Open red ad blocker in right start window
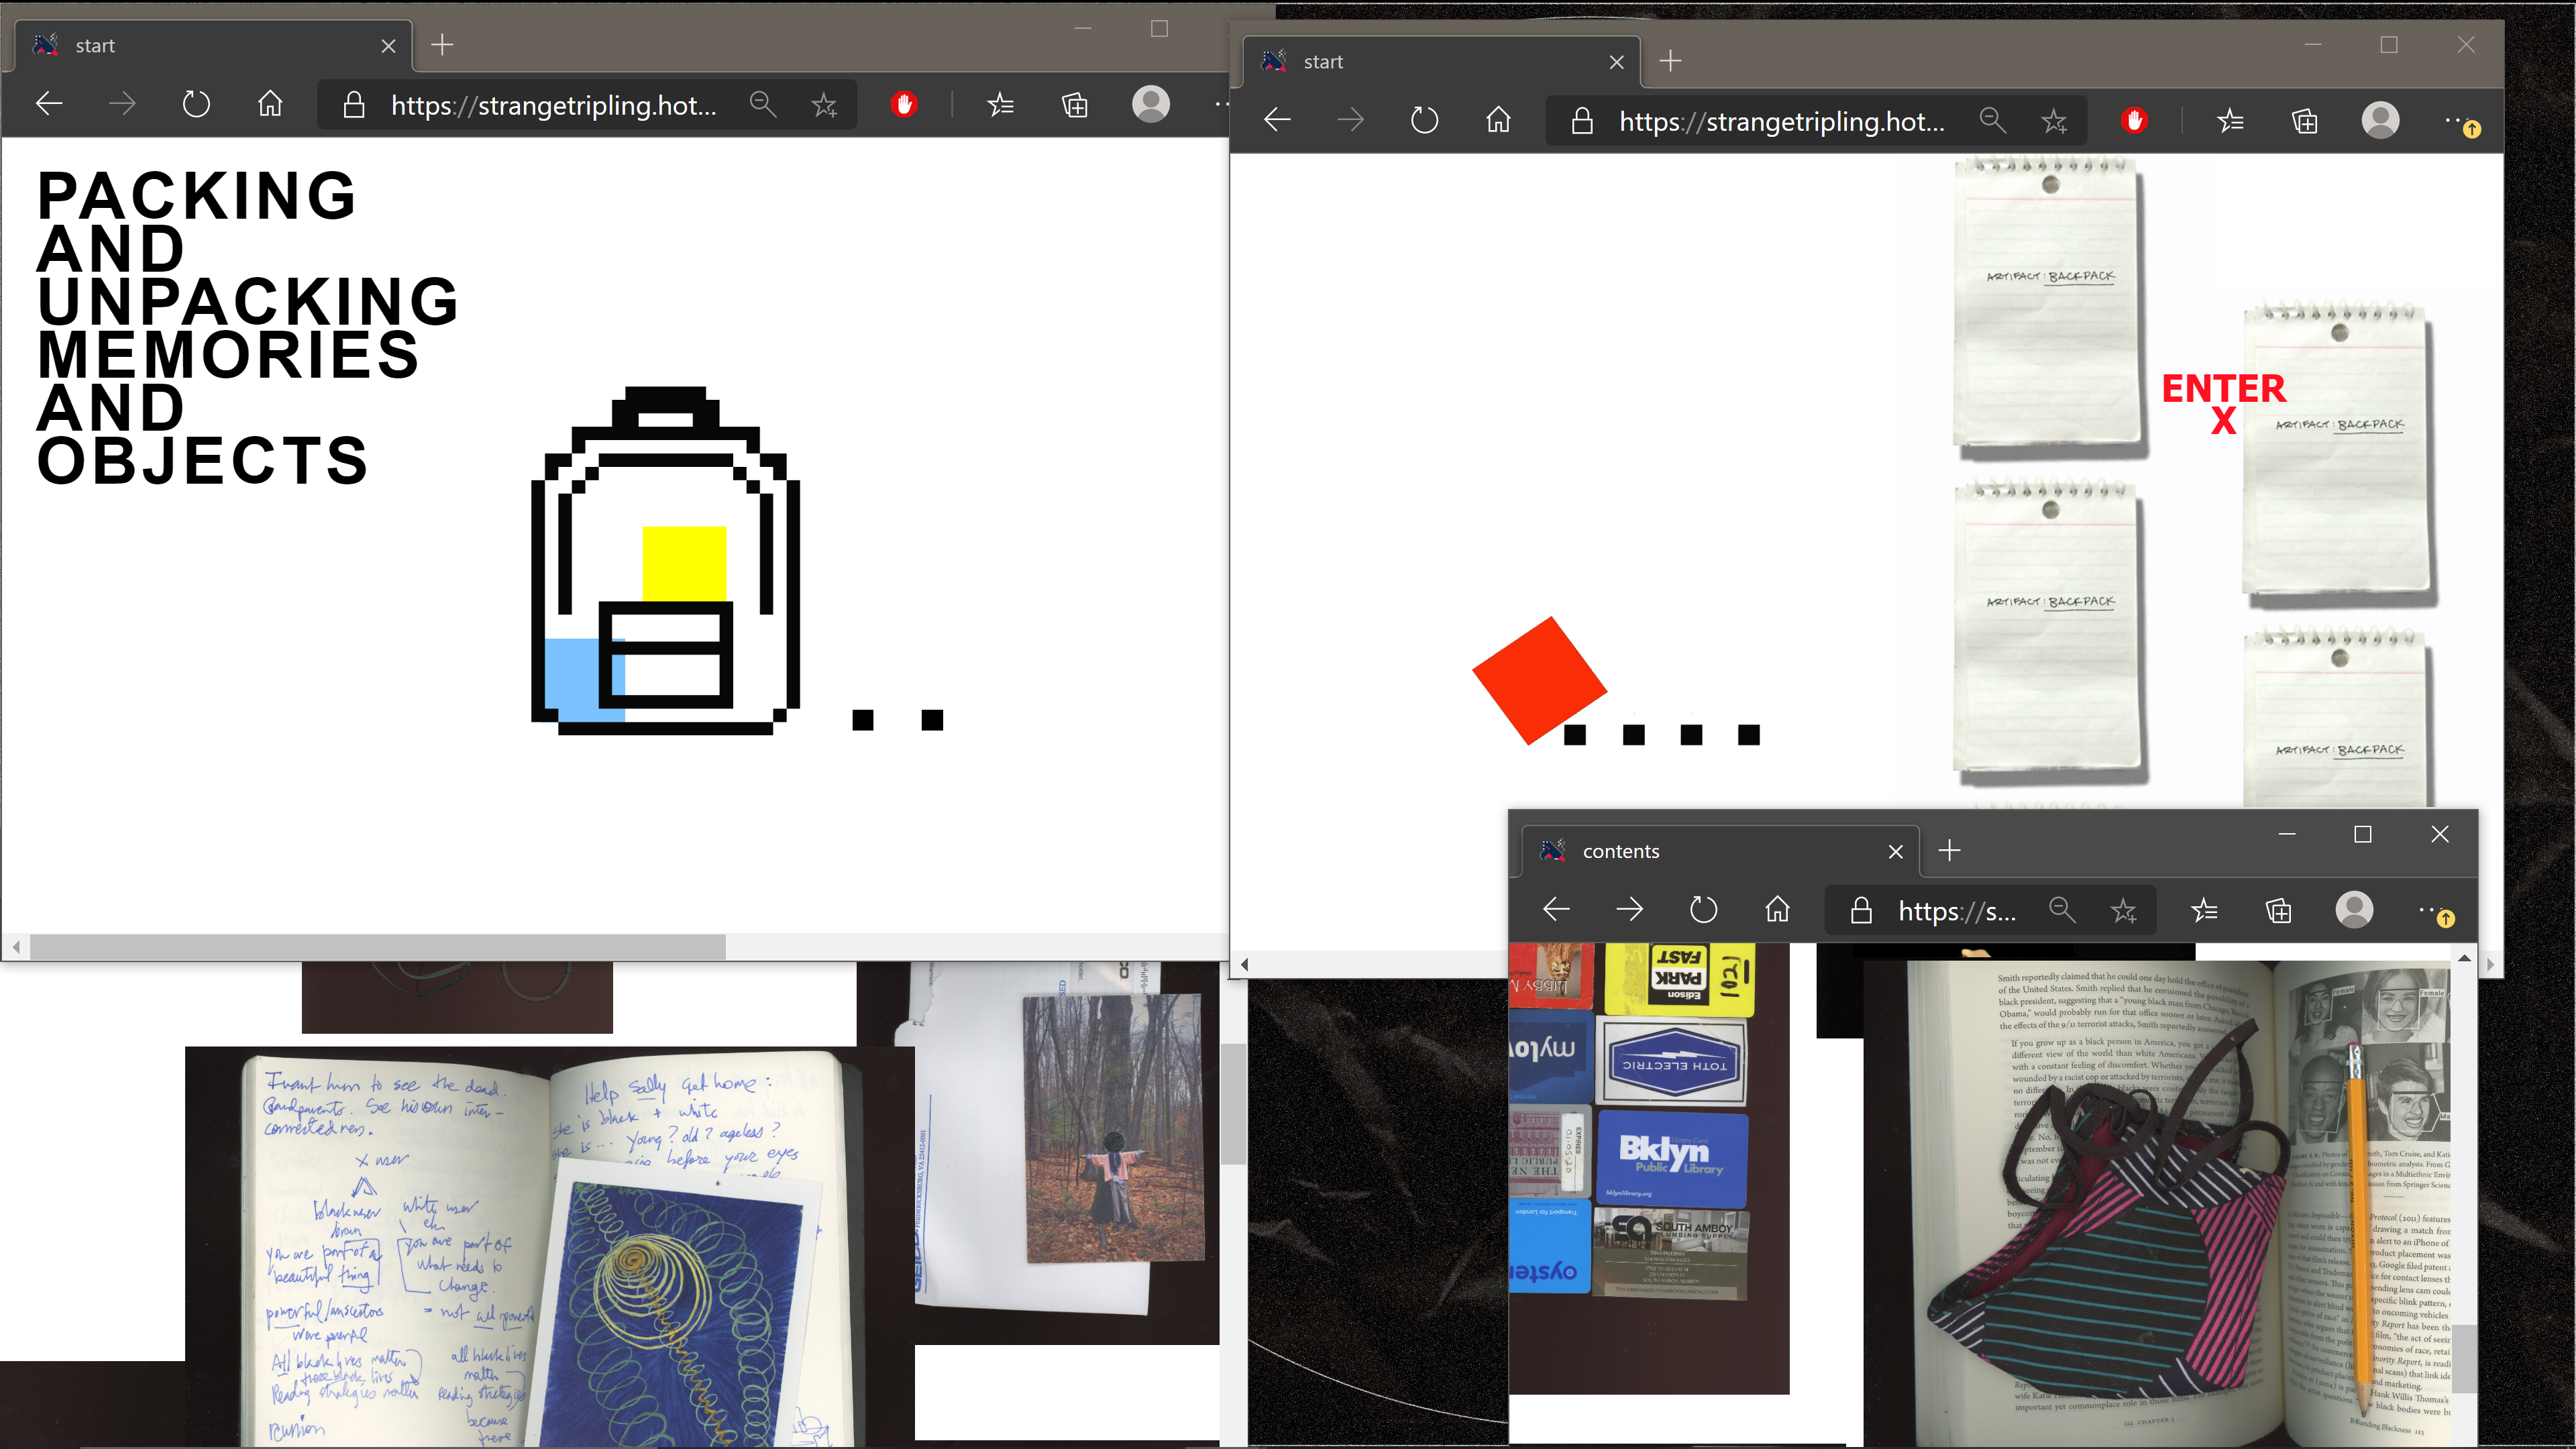This screenshot has height=1449, width=2576. 2134,121
